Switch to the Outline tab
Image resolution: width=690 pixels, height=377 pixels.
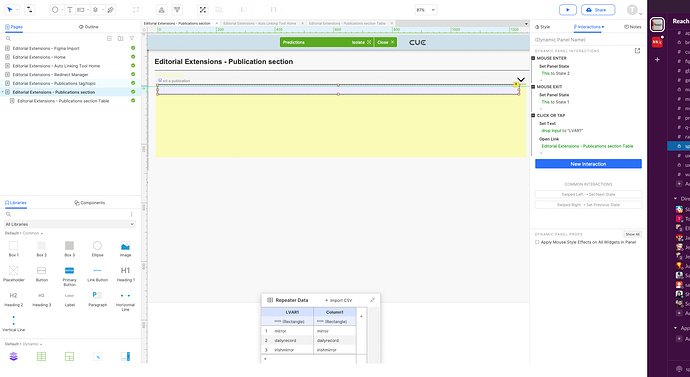tap(88, 27)
